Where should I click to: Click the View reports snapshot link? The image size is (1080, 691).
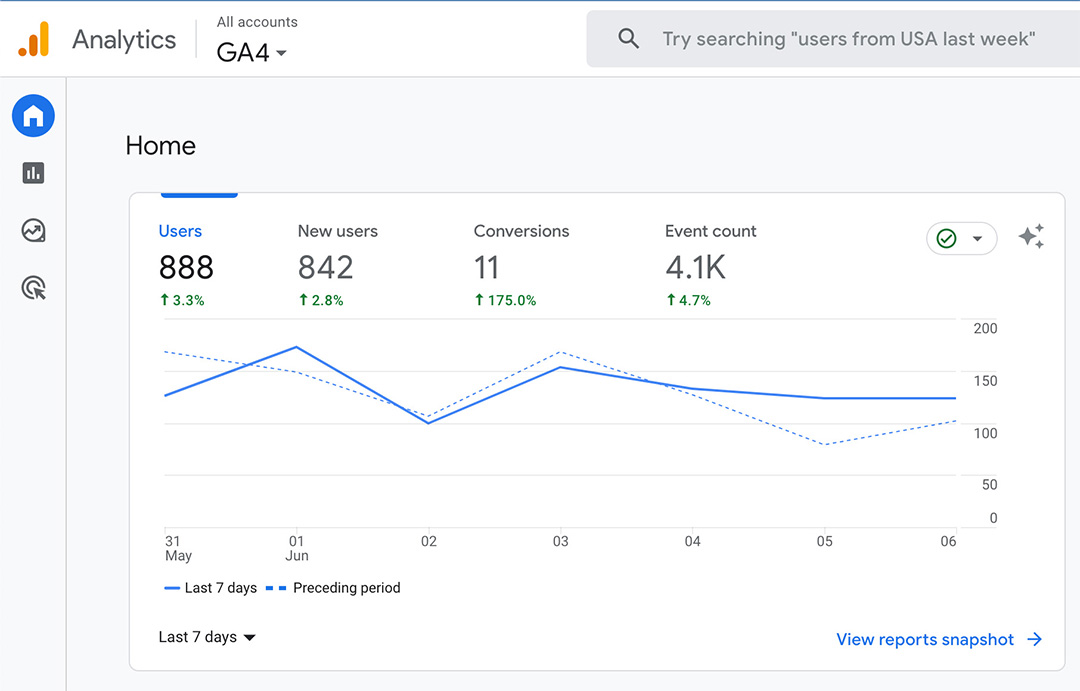point(925,639)
